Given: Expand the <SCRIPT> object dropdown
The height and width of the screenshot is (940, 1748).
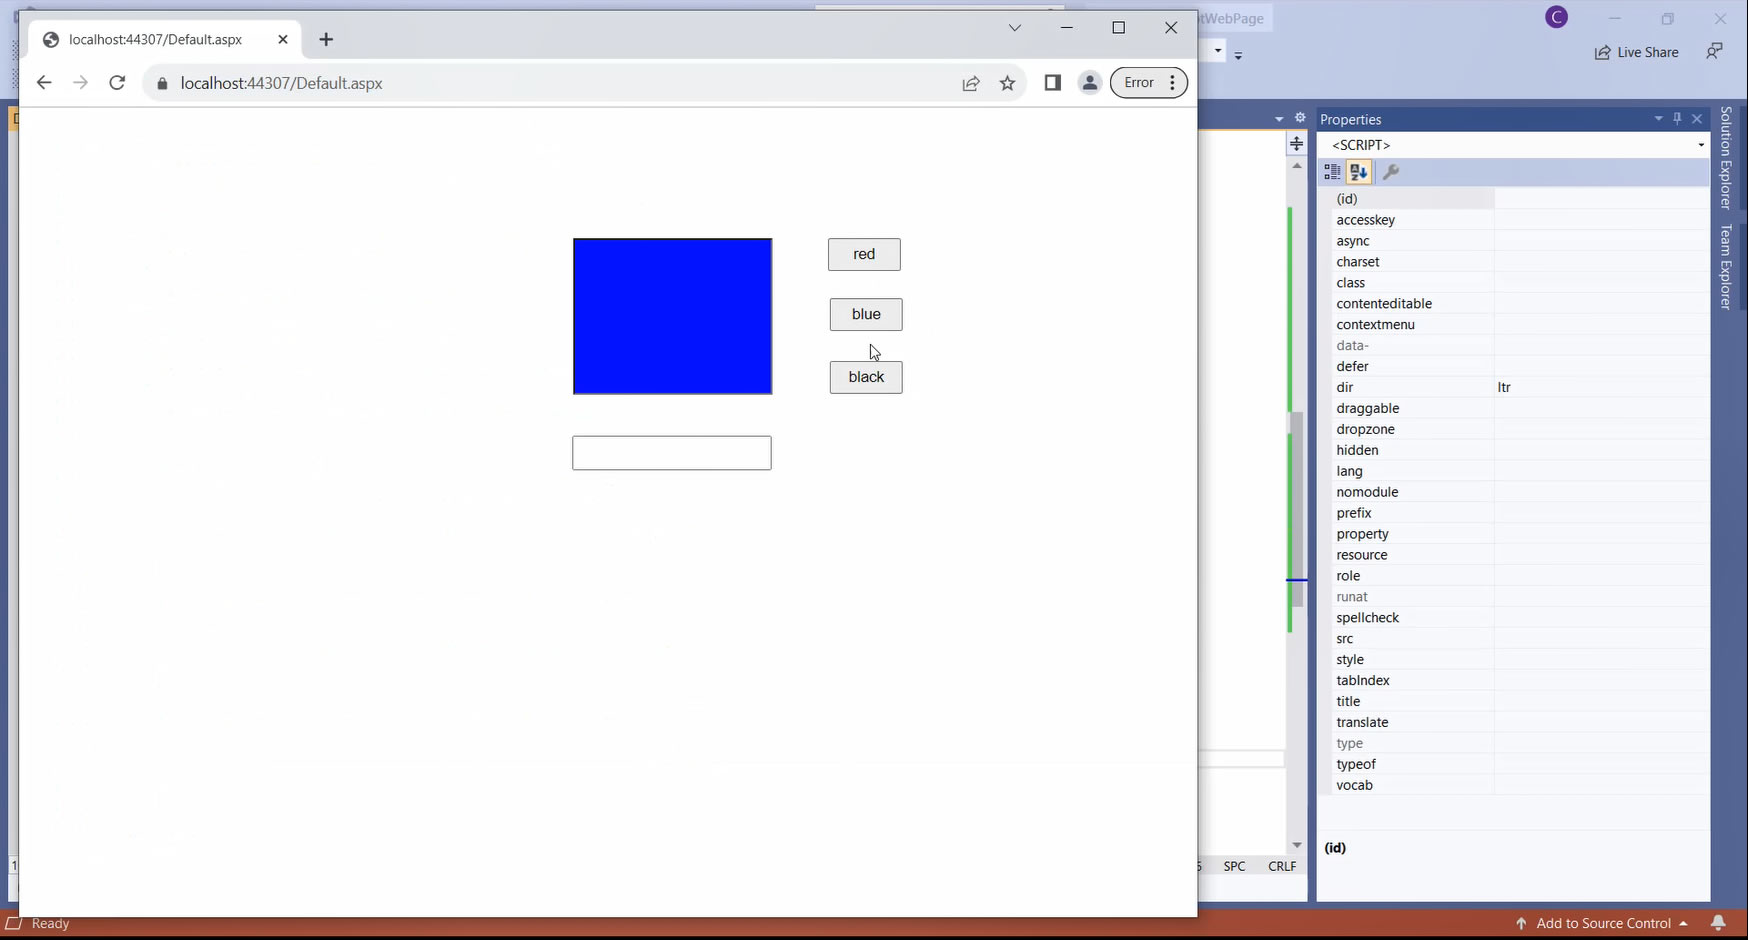Looking at the screenshot, I should [1700, 145].
